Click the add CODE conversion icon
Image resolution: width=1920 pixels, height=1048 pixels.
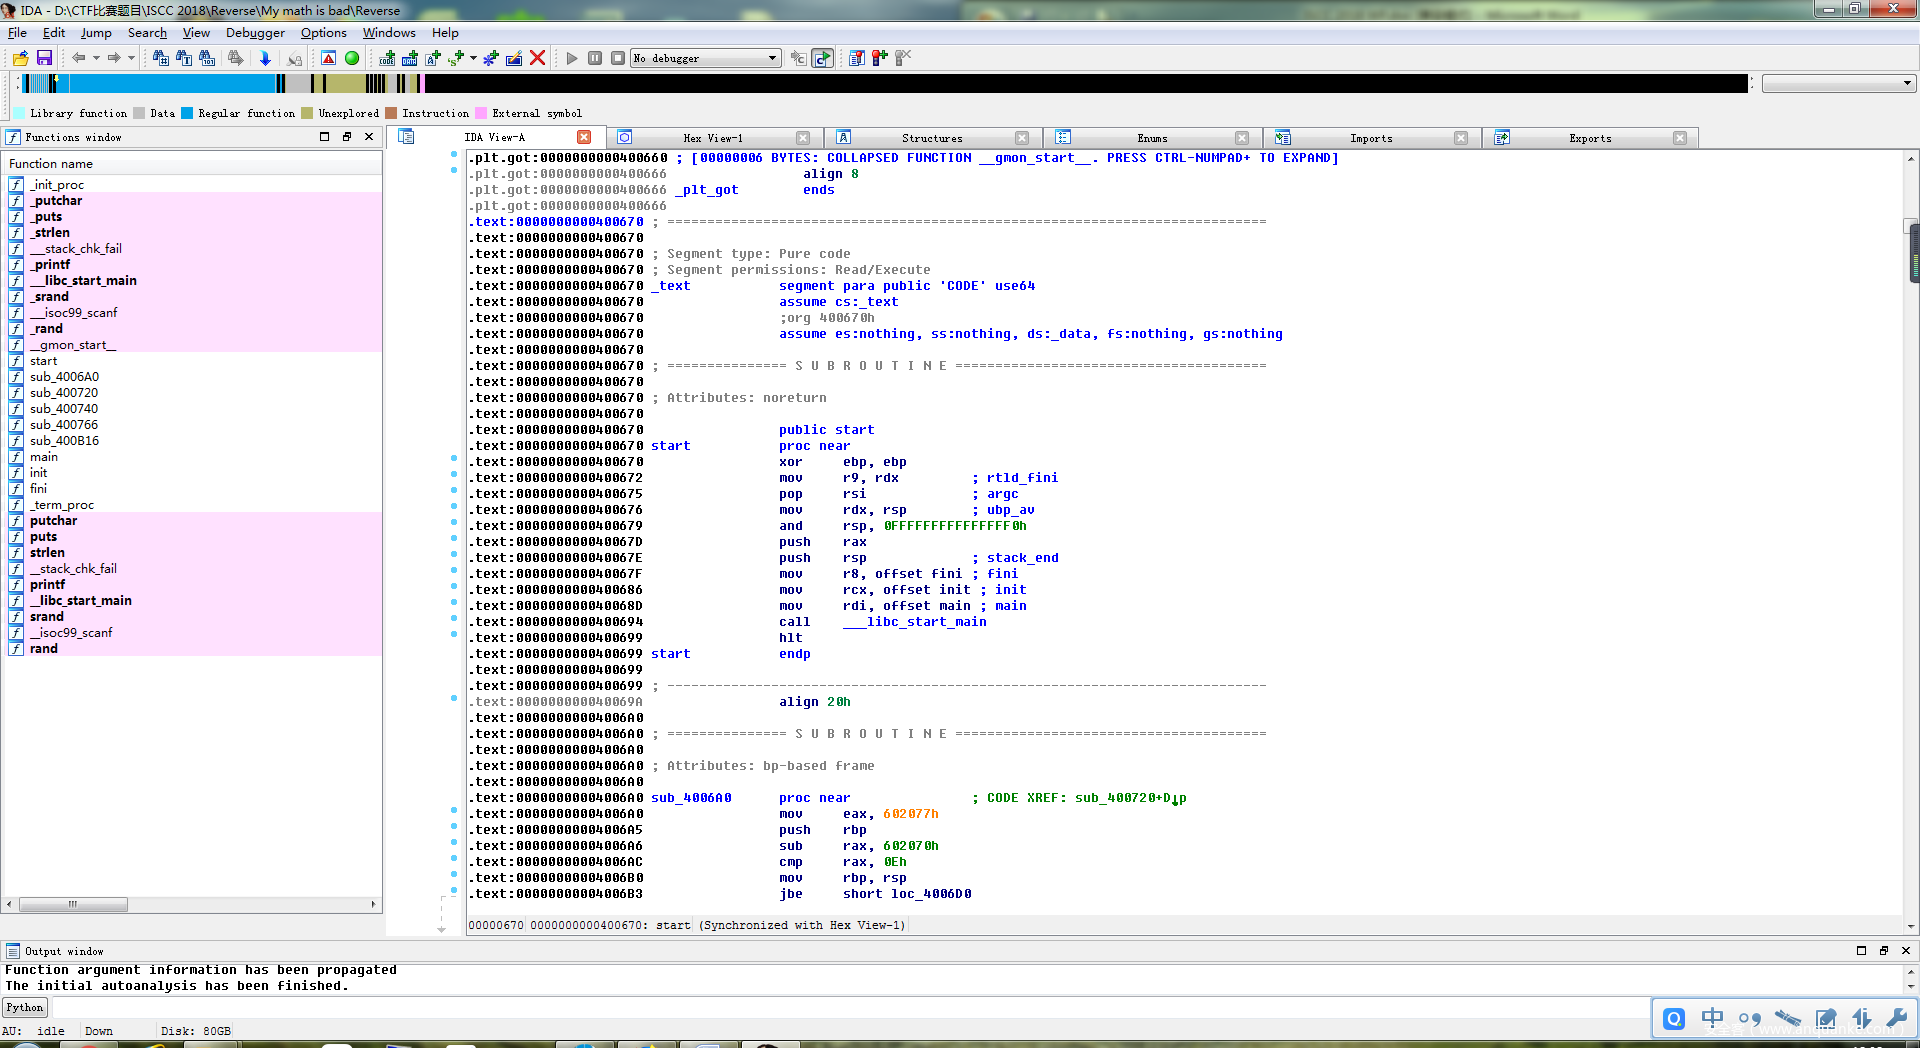(x=387, y=58)
